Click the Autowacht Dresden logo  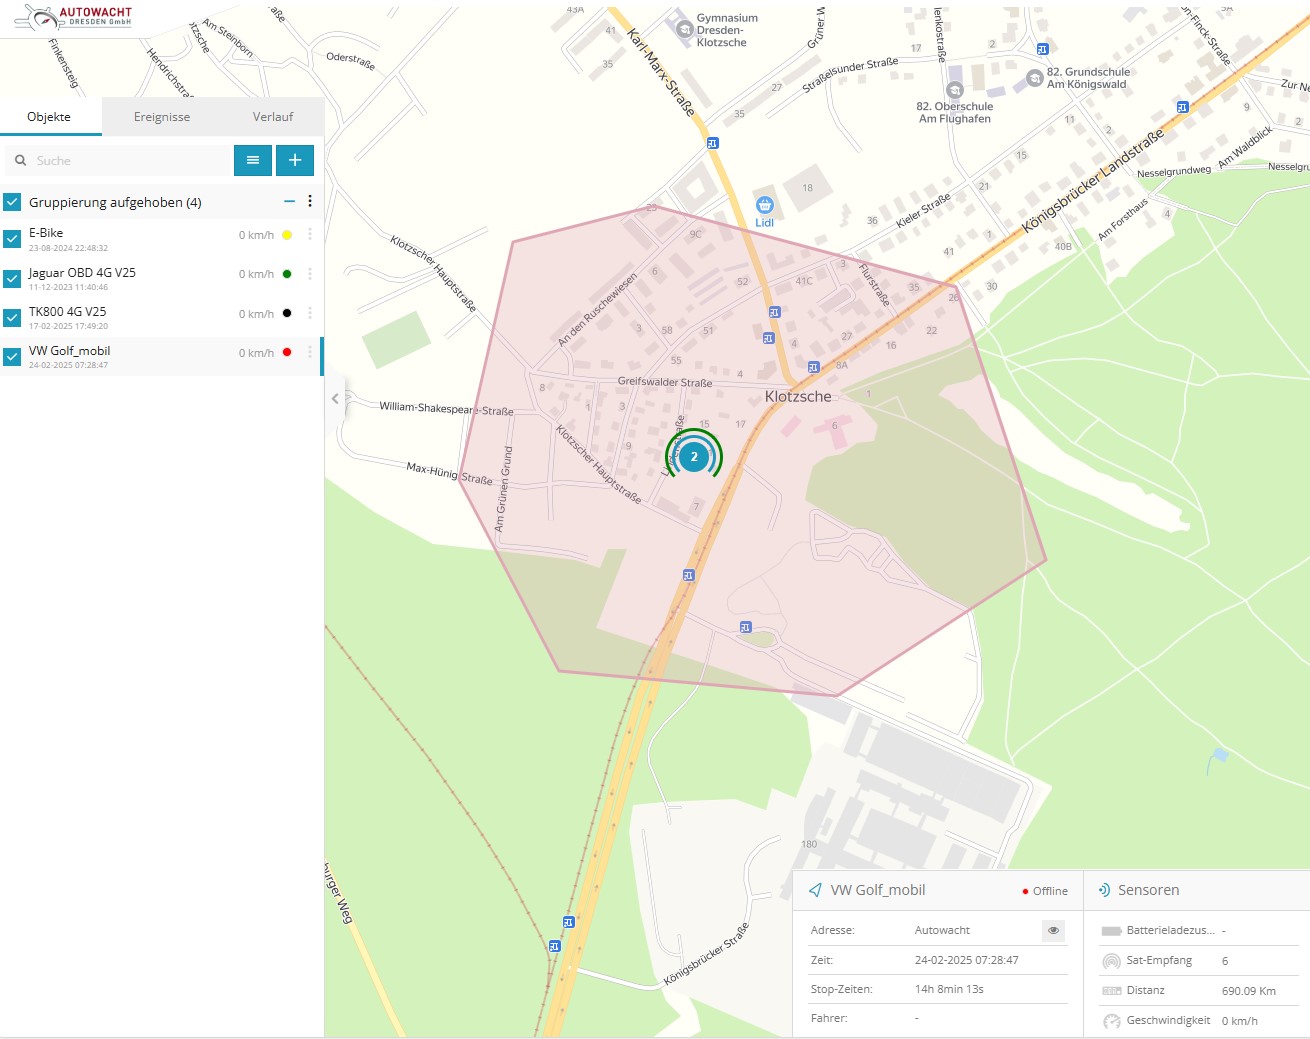[75, 18]
